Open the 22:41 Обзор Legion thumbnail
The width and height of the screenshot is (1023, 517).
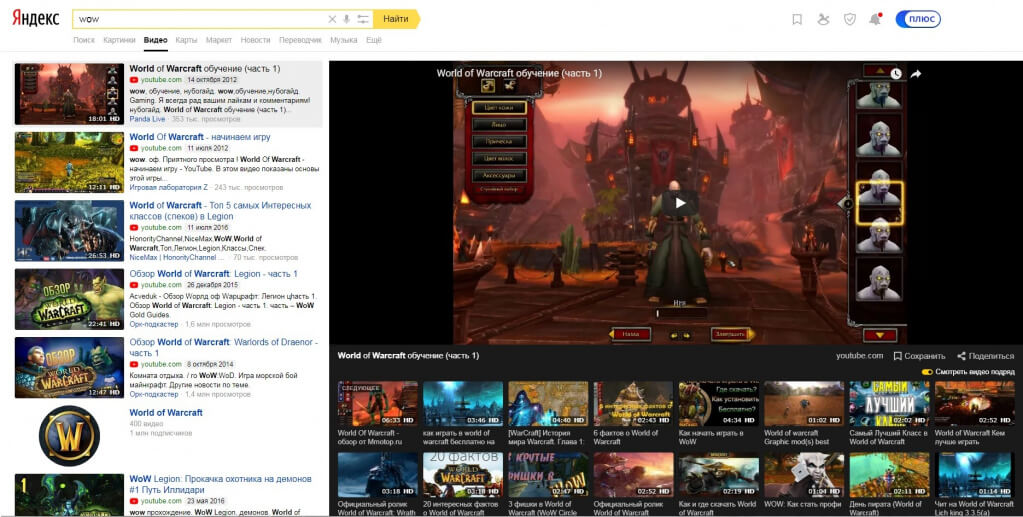pyautogui.click(x=69, y=299)
